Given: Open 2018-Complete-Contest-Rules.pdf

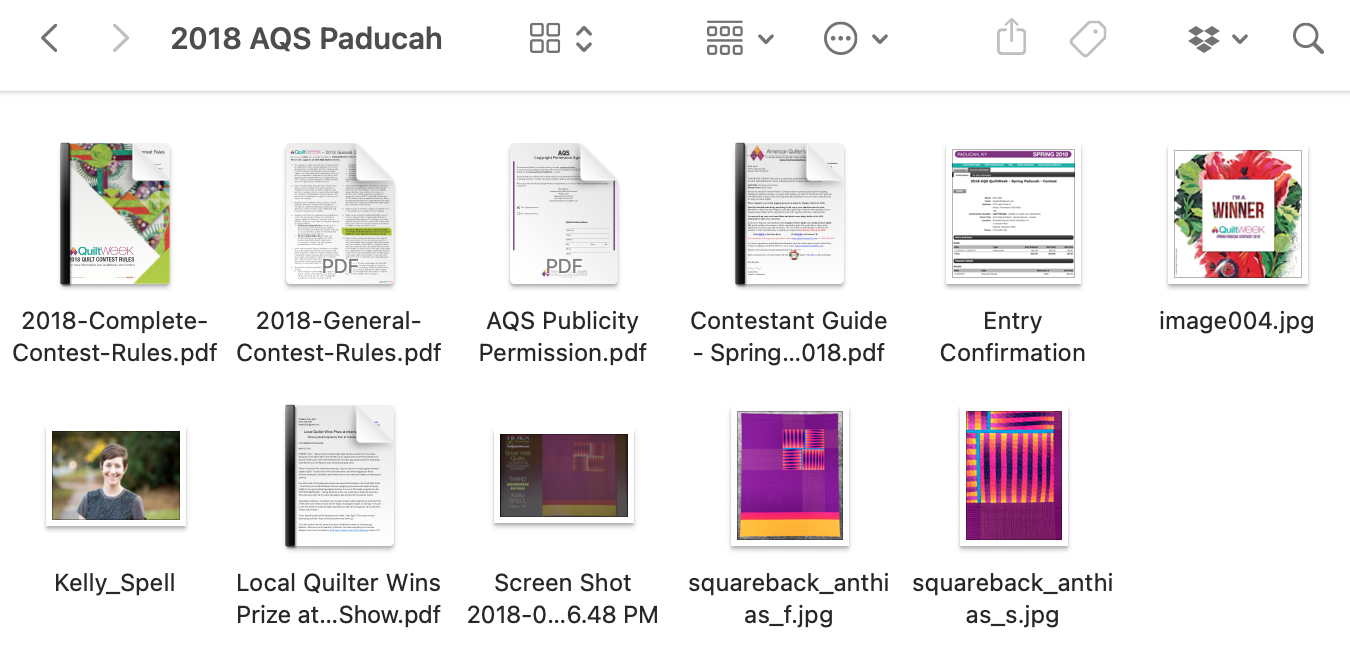Looking at the screenshot, I should click(115, 213).
